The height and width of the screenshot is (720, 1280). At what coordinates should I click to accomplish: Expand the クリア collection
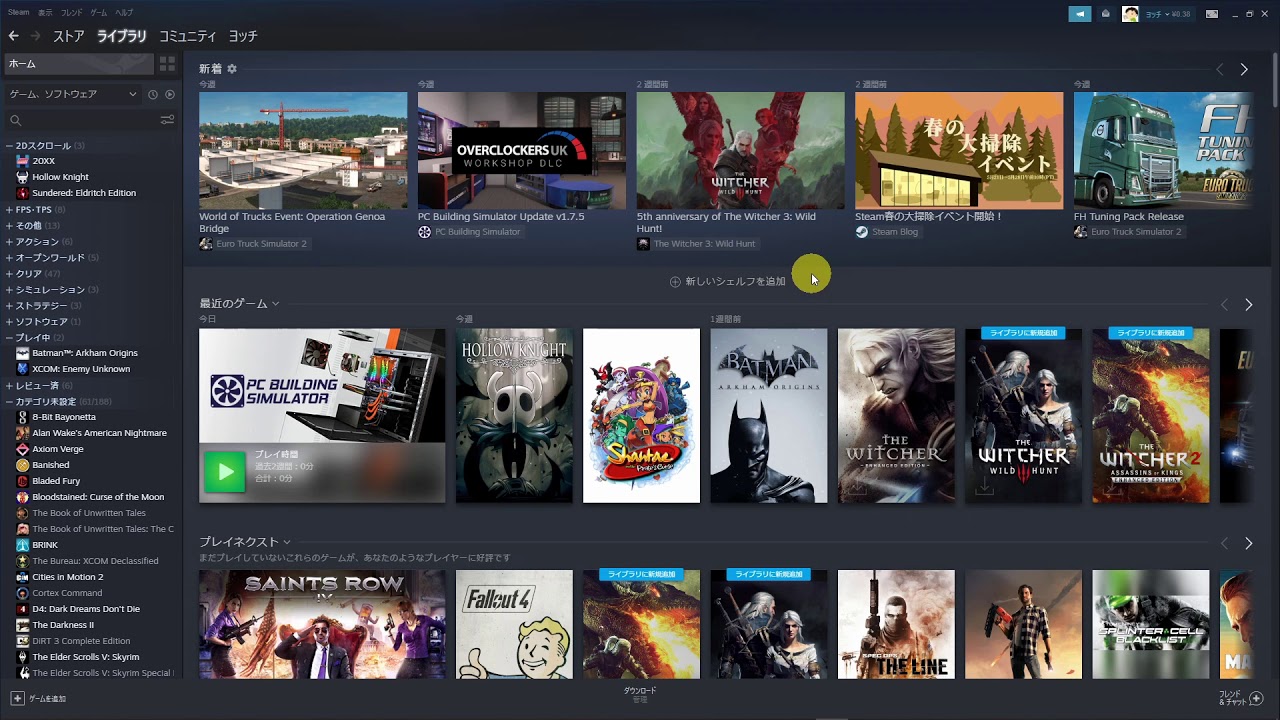coord(9,274)
